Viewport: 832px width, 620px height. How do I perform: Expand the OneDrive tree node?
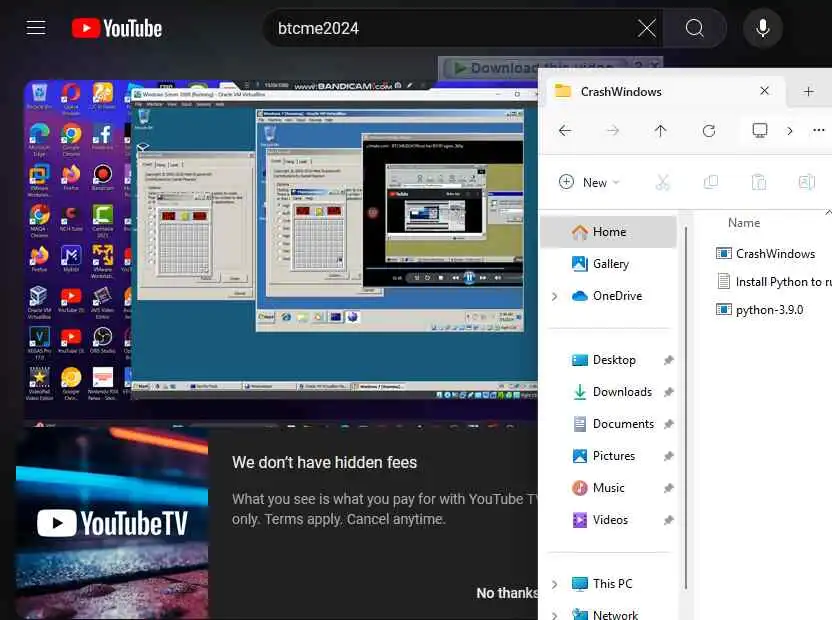554,296
